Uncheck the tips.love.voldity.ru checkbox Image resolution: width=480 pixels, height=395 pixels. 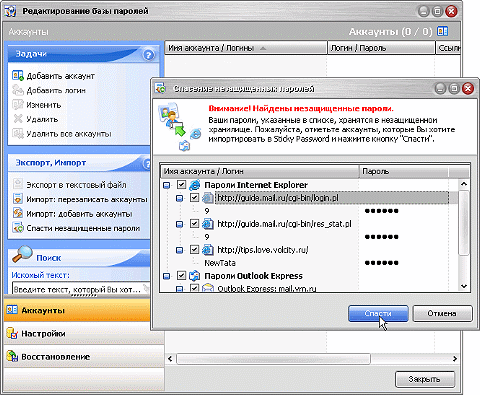coord(194,249)
